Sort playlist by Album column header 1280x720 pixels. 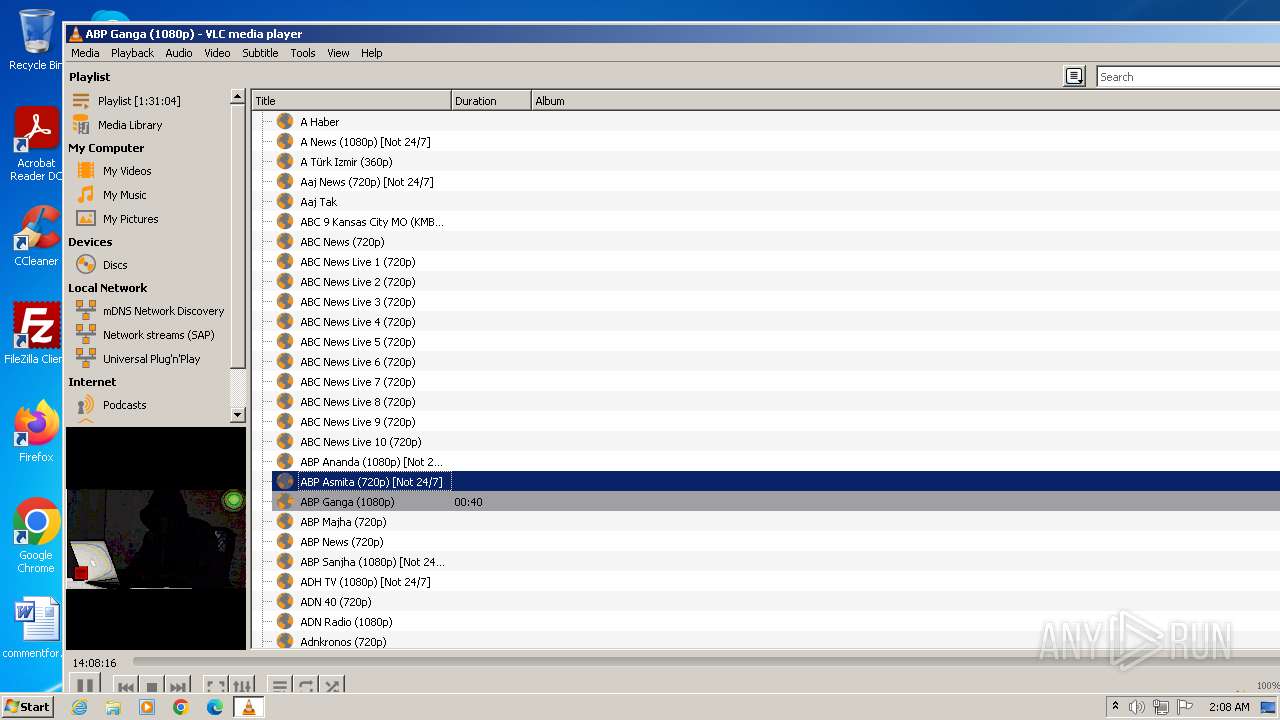tap(905, 101)
